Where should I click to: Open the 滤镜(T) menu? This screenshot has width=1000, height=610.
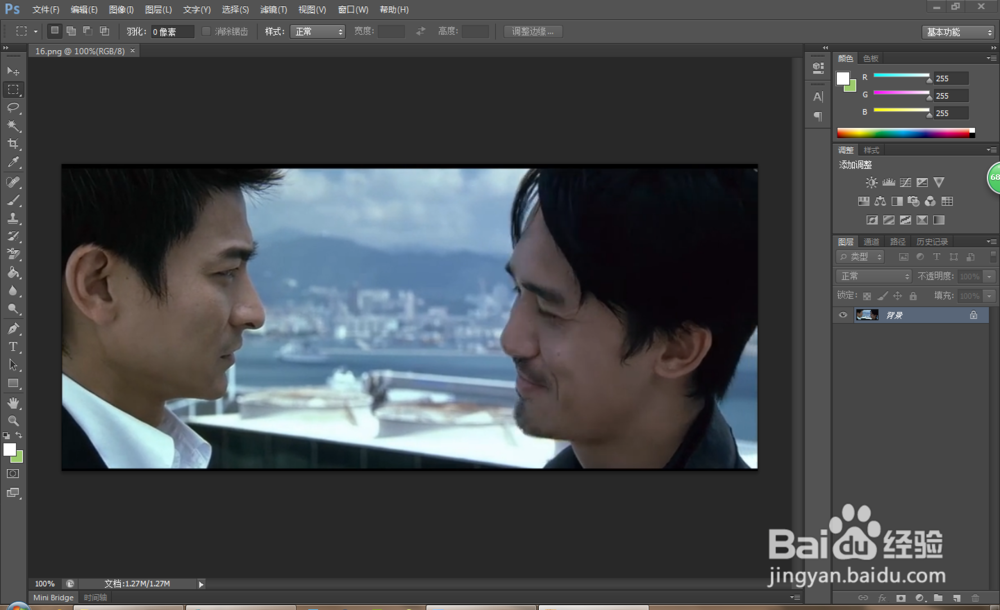click(x=274, y=10)
